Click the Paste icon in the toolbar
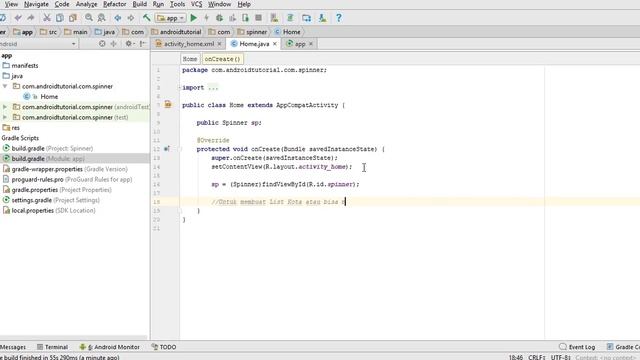 pyautogui.click(x=73, y=18)
